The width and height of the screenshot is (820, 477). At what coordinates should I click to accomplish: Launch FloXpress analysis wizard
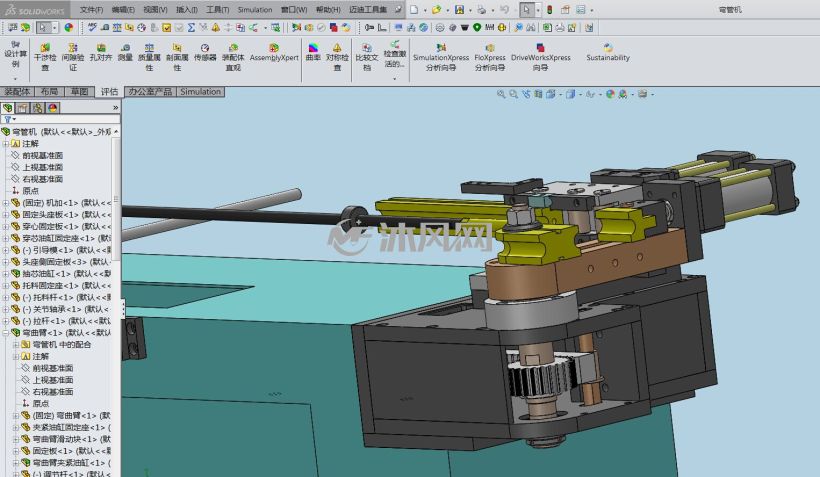tap(490, 57)
